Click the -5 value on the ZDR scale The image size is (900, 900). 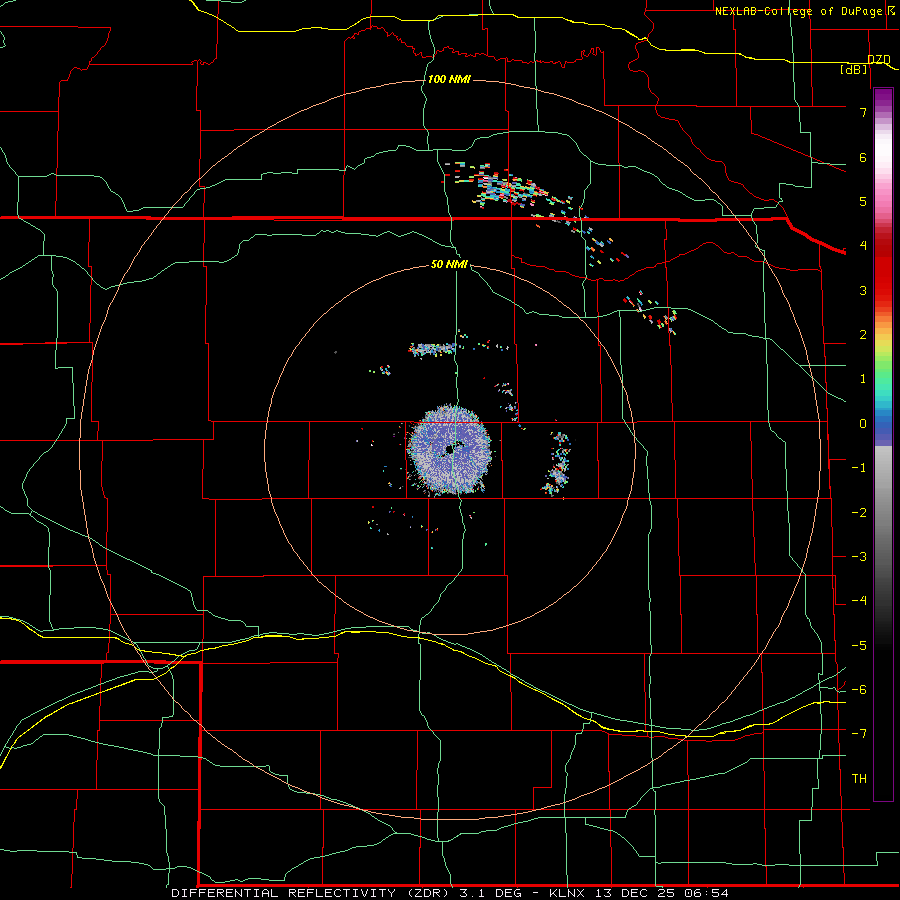tap(859, 646)
